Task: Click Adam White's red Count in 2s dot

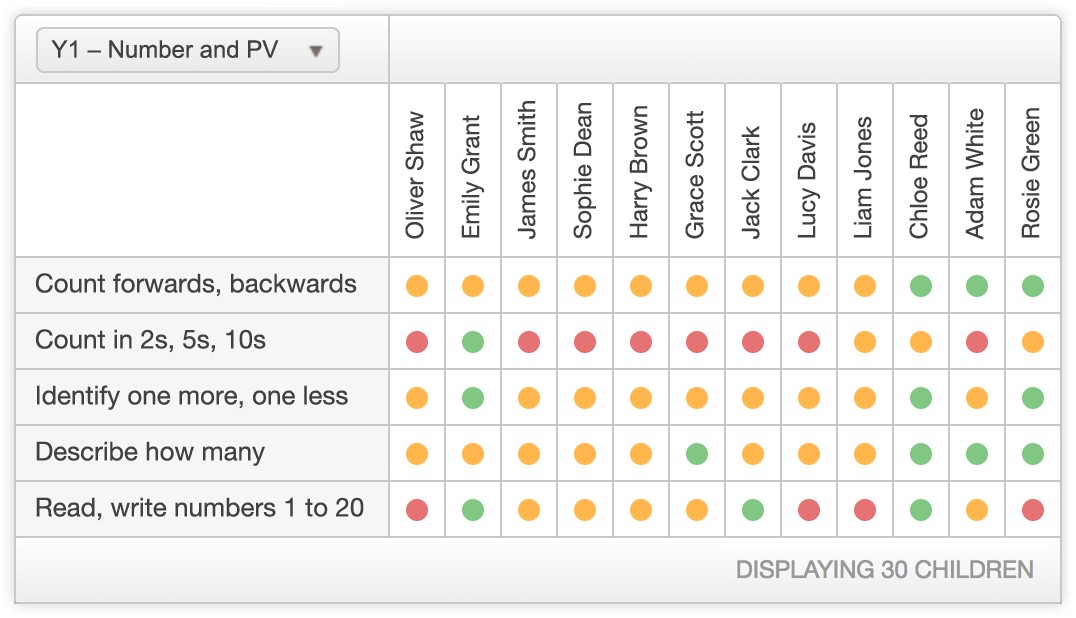Action: [x=976, y=342]
